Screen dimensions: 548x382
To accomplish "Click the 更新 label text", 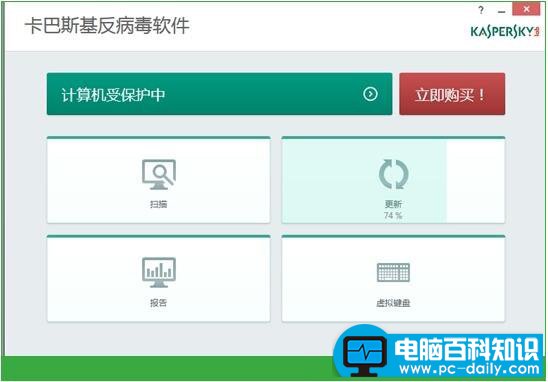I will click(x=393, y=204).
